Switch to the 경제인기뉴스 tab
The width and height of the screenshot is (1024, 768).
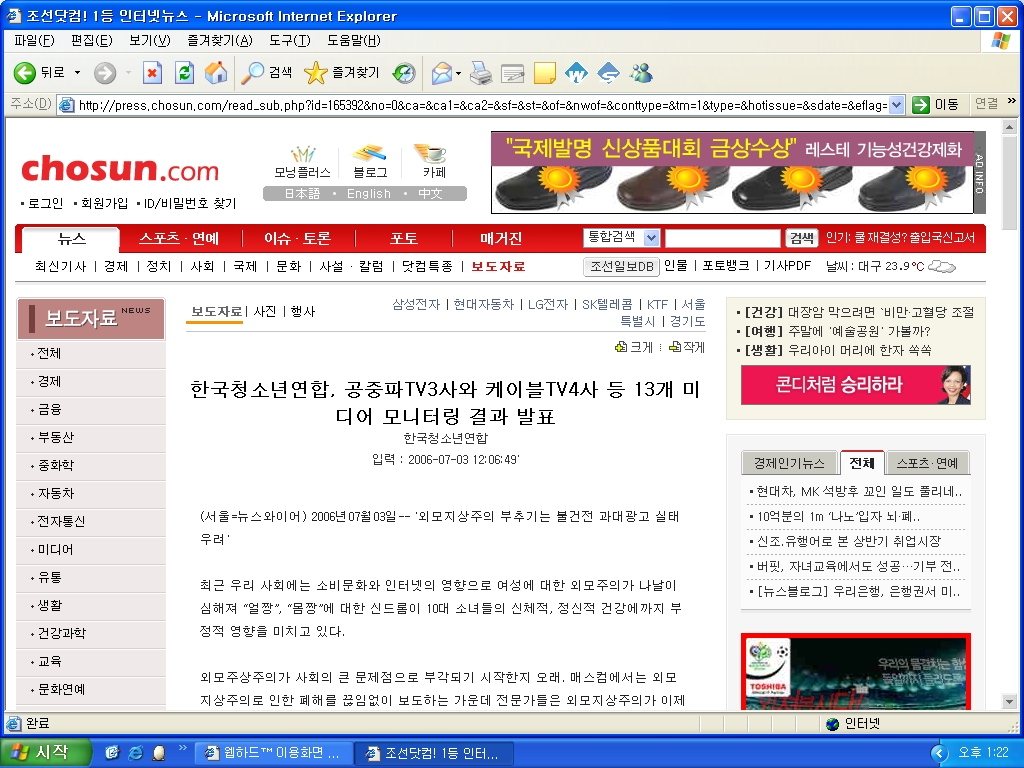pos(789,463)
